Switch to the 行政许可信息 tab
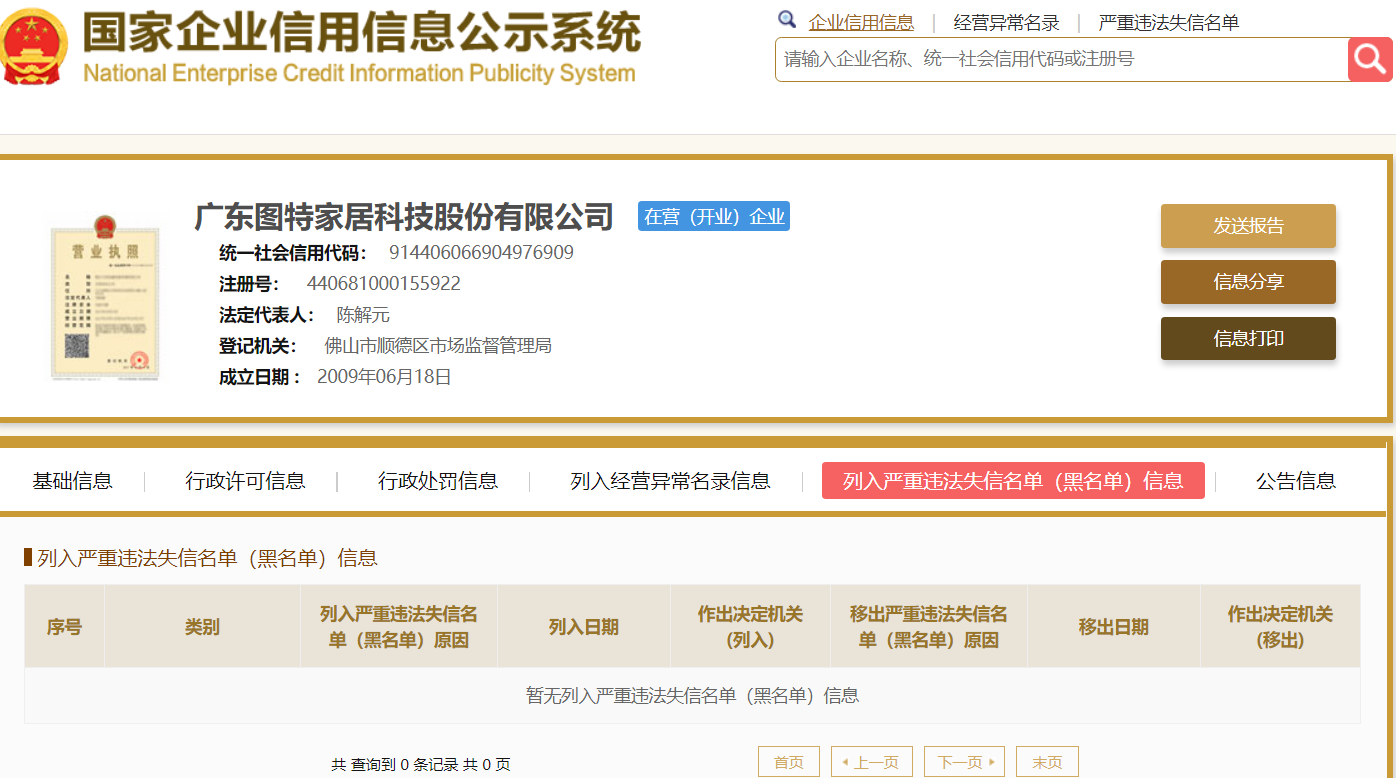Screen dimensions: 1396x778 click(x=245, y=481)
